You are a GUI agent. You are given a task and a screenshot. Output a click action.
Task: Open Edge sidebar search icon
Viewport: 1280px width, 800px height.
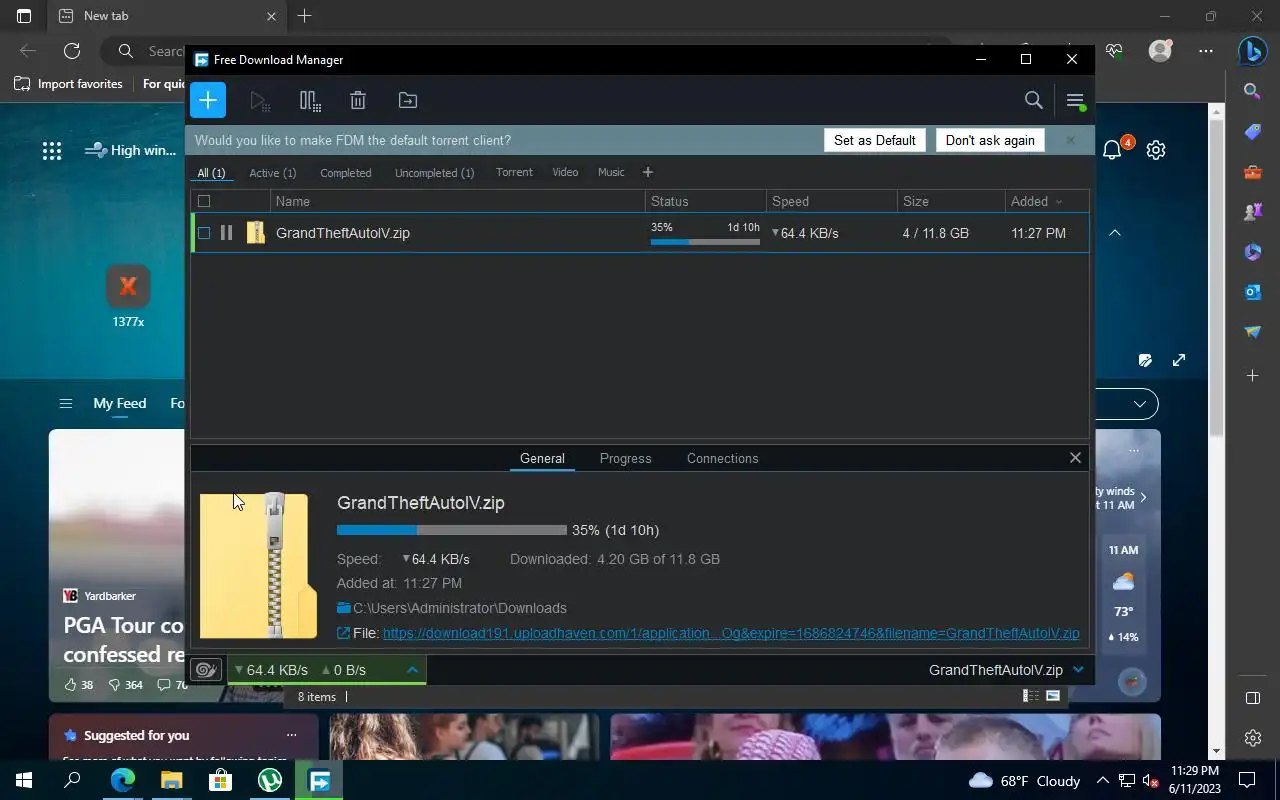tap(1252, 91)
